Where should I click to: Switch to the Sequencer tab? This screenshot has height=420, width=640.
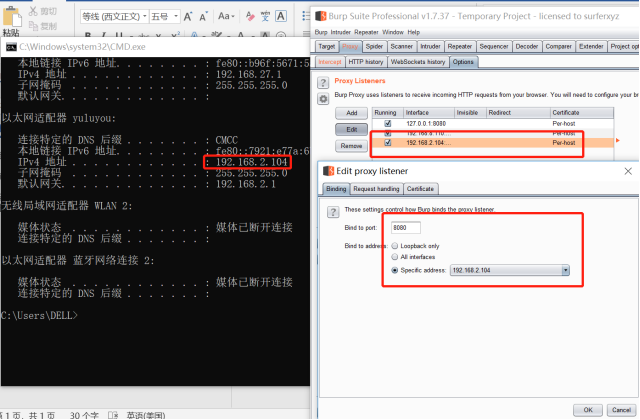pyautogui.click(x=493, y=47)
